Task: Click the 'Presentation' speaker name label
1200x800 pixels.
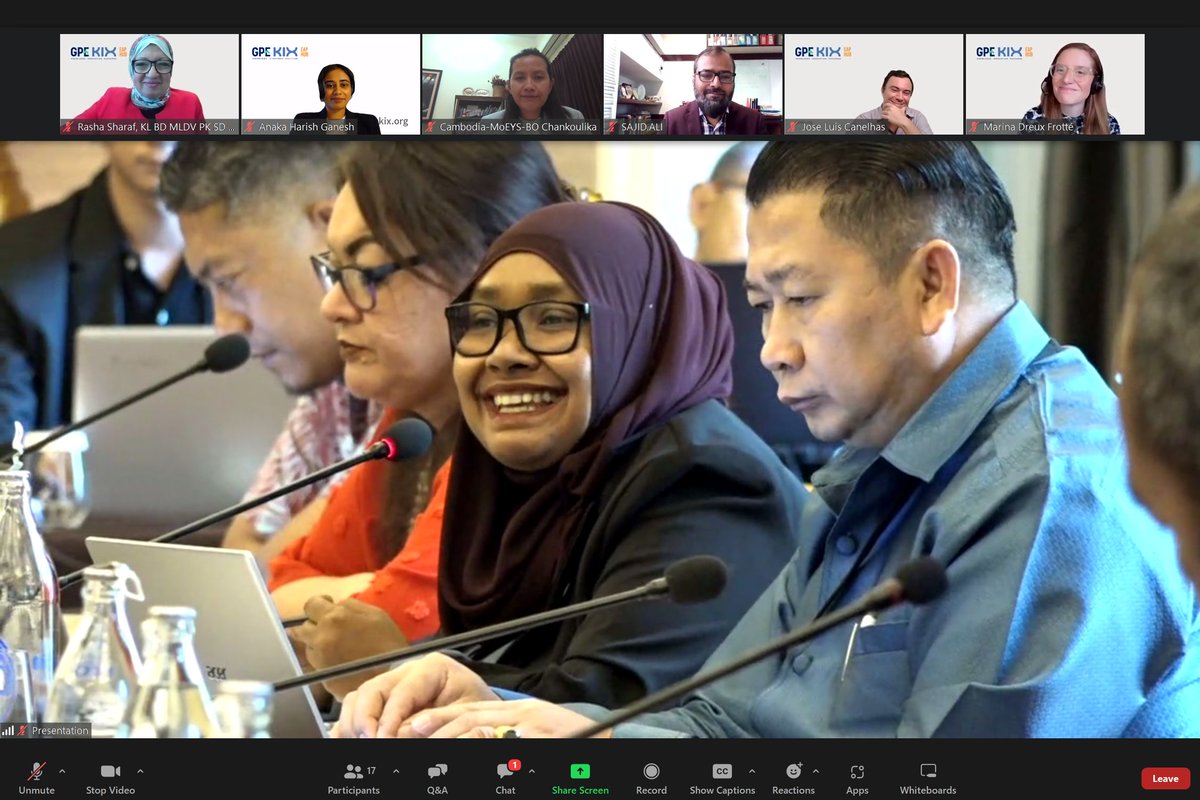Action: pos(60,731)
